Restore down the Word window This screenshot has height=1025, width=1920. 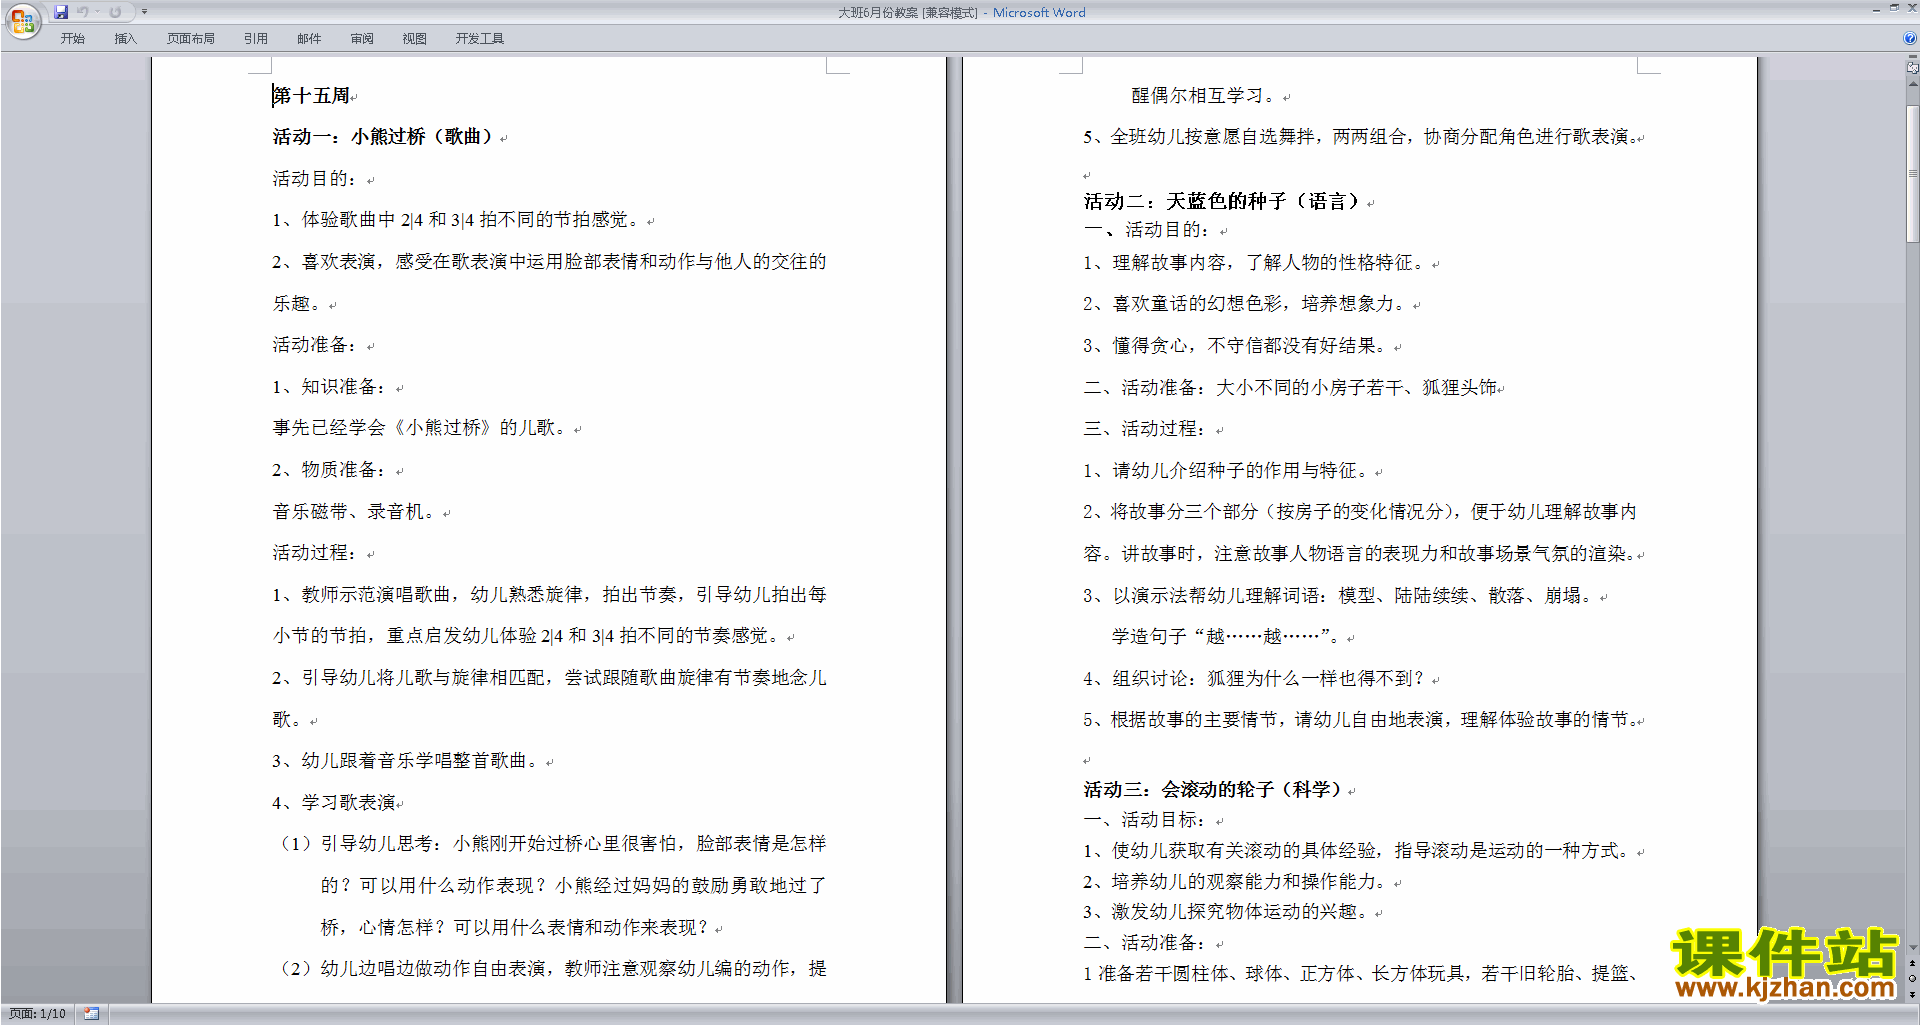pos(1894,8)
